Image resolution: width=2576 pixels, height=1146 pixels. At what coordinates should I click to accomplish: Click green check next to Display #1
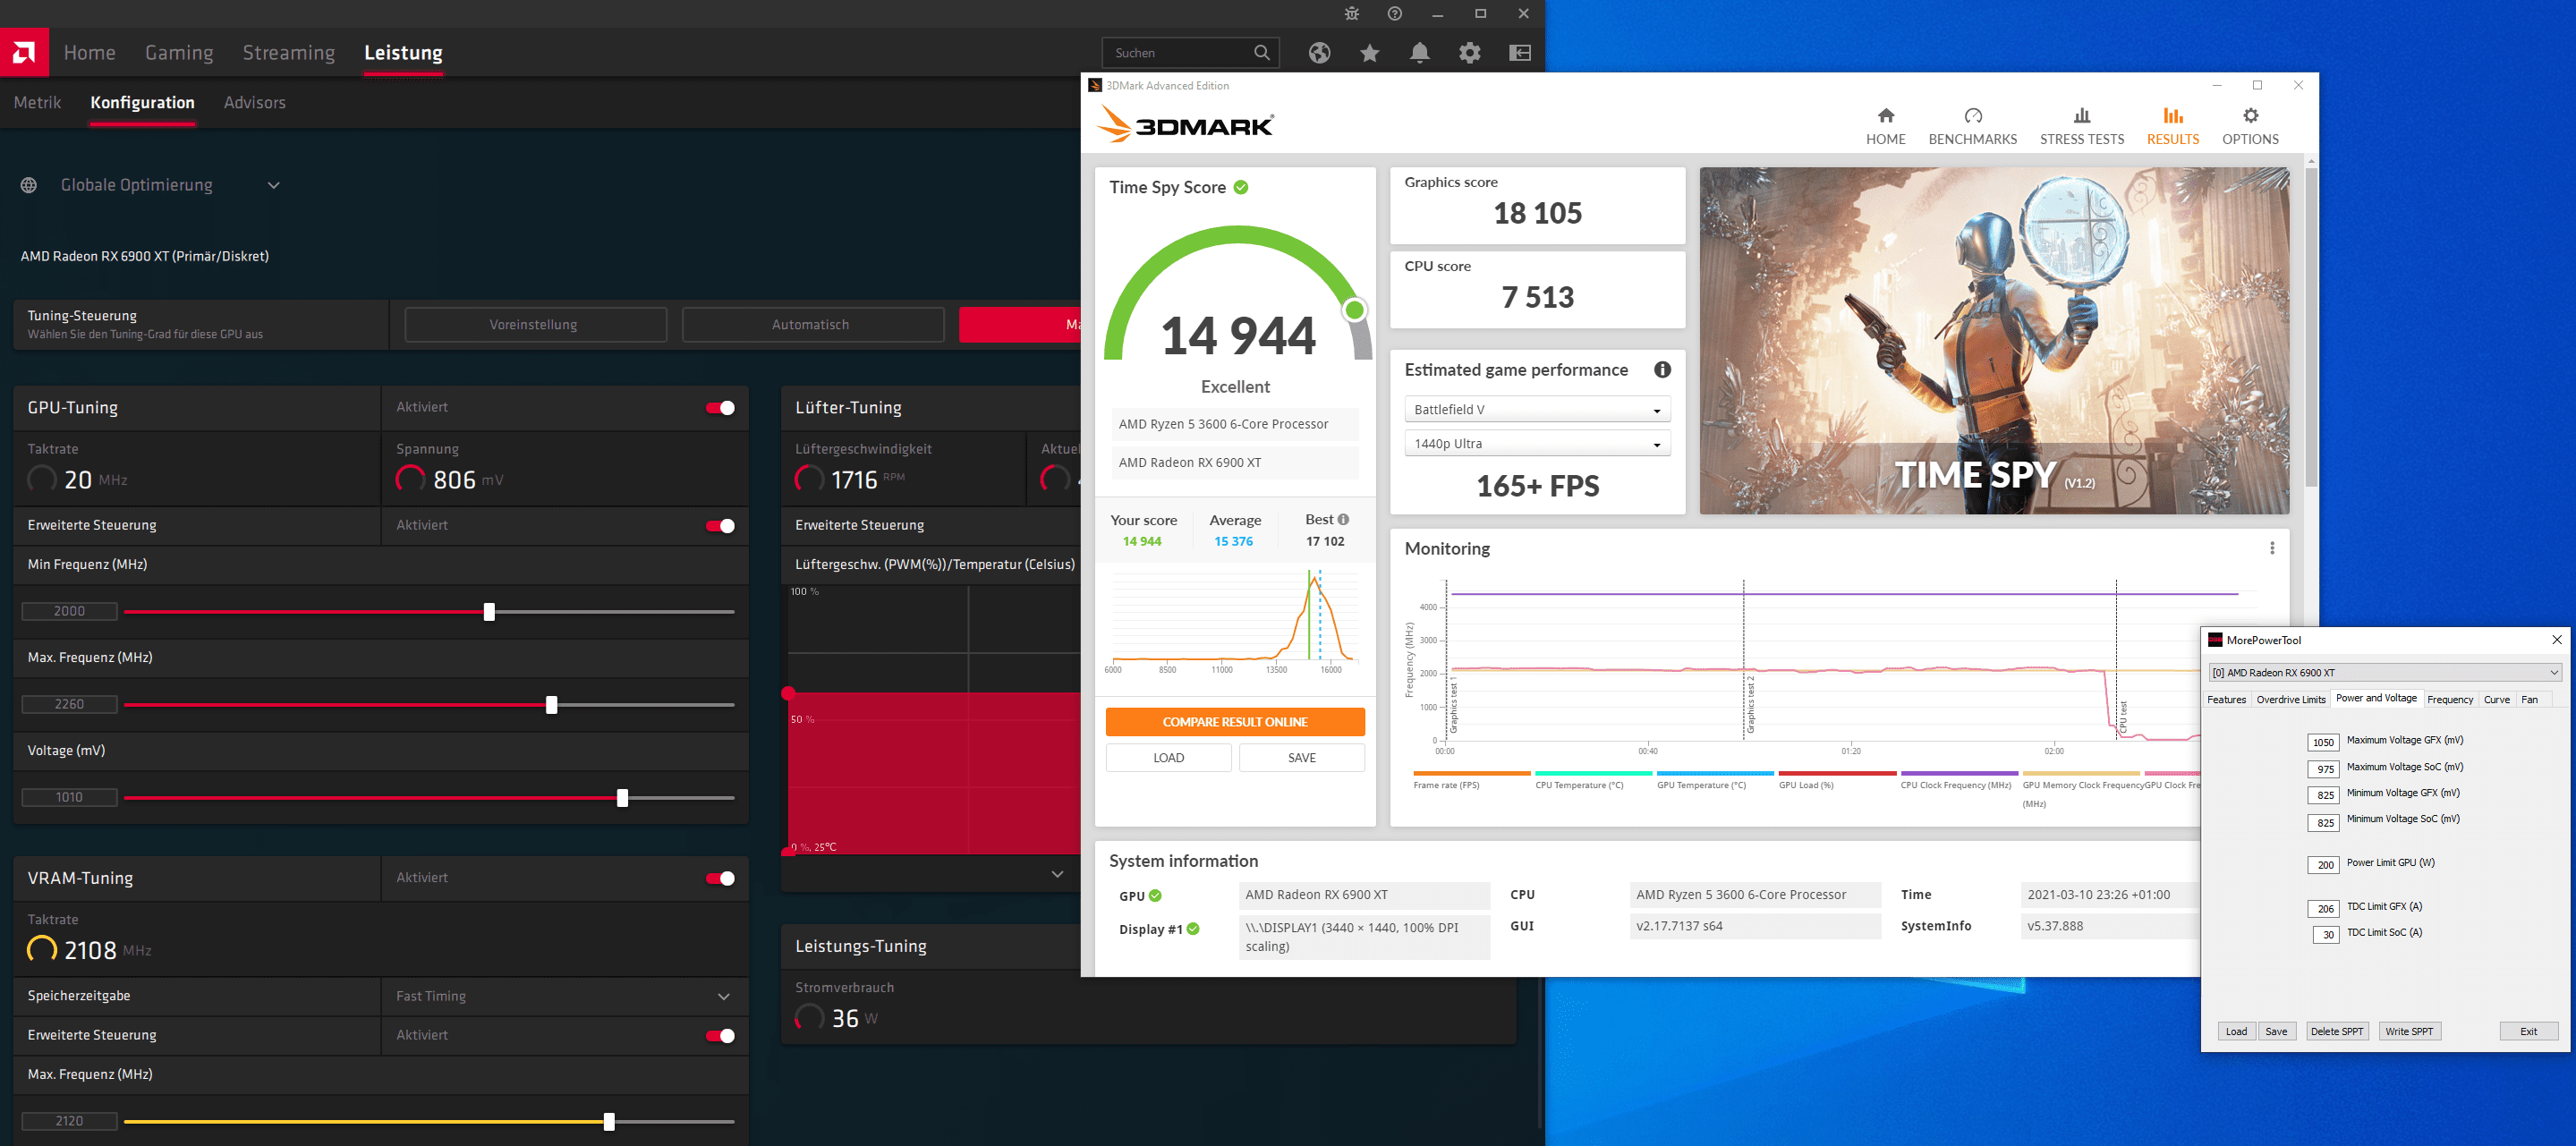[x=1193, y=929]
